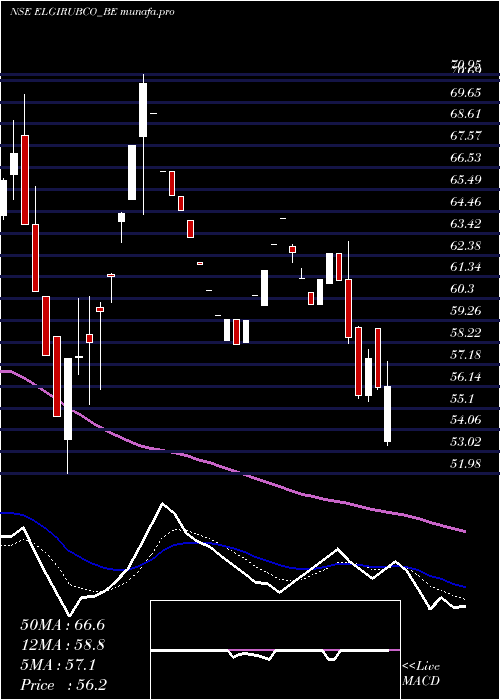The height and width of the screenshot is (700, 500).
Task: Choose the 59.26 axis label
Action: (x=466, y=311)
